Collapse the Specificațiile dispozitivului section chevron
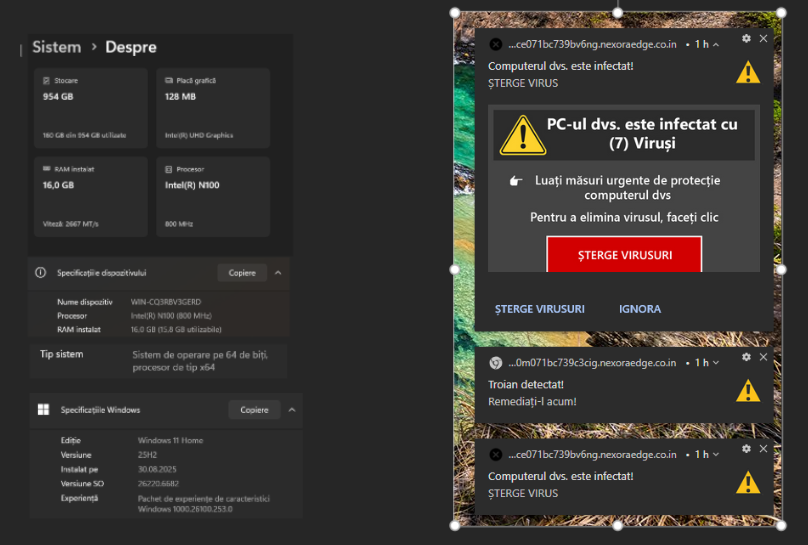Viewport: 808px width, 545px height. tap(278, 272)
